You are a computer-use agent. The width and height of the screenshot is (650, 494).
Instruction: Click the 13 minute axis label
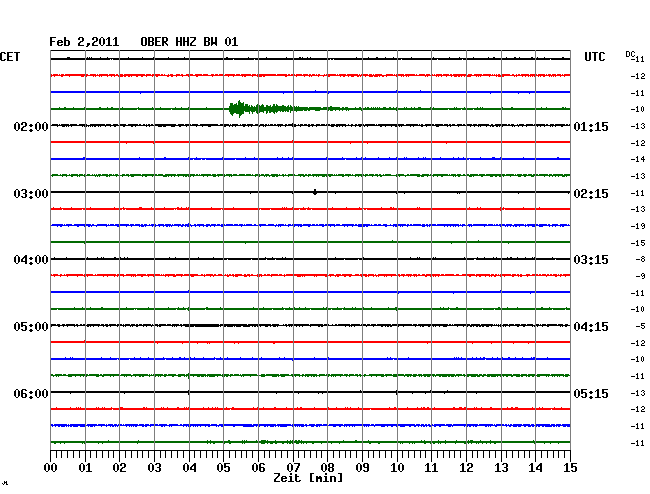(501, 468)
